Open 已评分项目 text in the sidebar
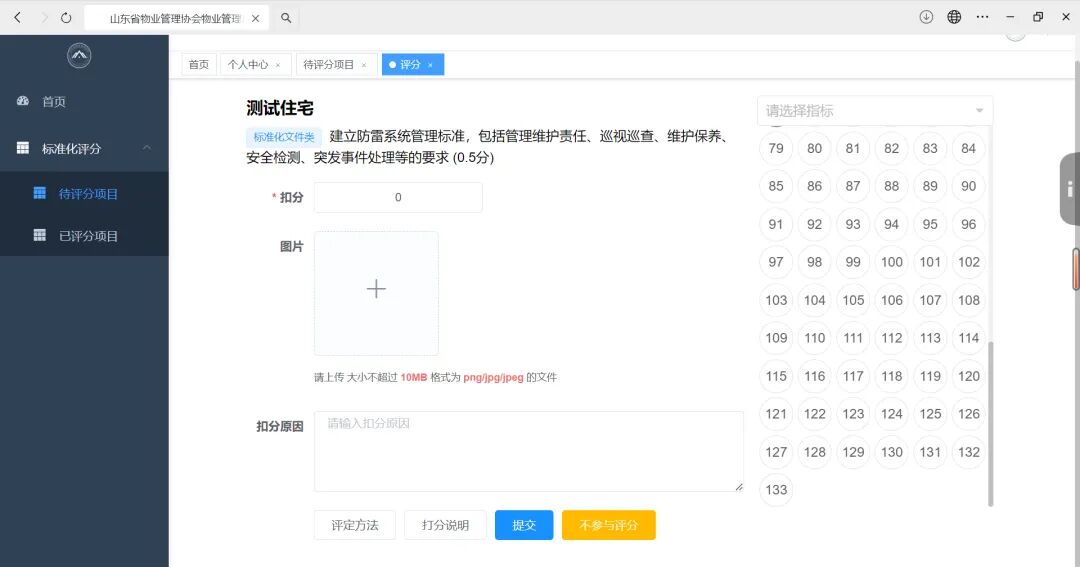Screen dimensions: 1080x567 click(x=88, y=236)
